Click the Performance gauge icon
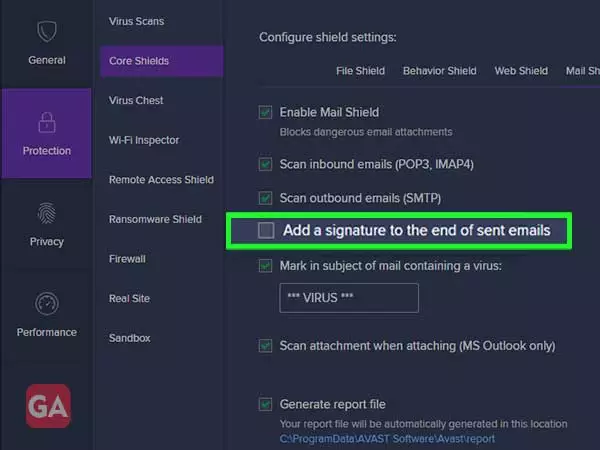 (x=47, y=303)
